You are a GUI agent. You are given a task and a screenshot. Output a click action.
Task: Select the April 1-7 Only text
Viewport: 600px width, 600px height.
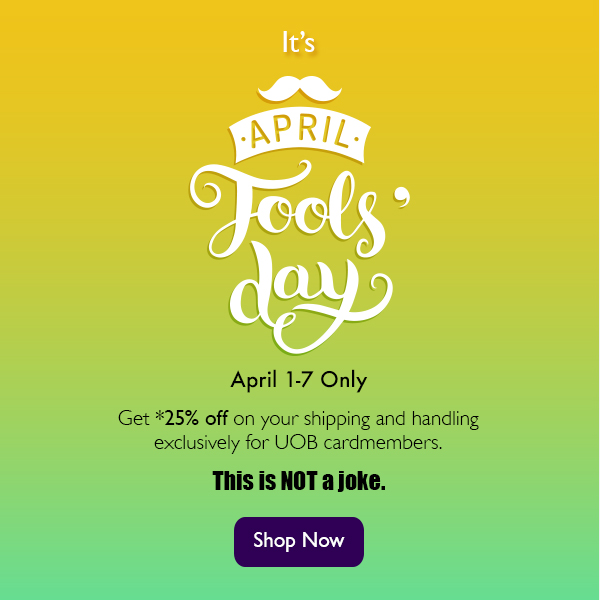(x=299, y=380)
